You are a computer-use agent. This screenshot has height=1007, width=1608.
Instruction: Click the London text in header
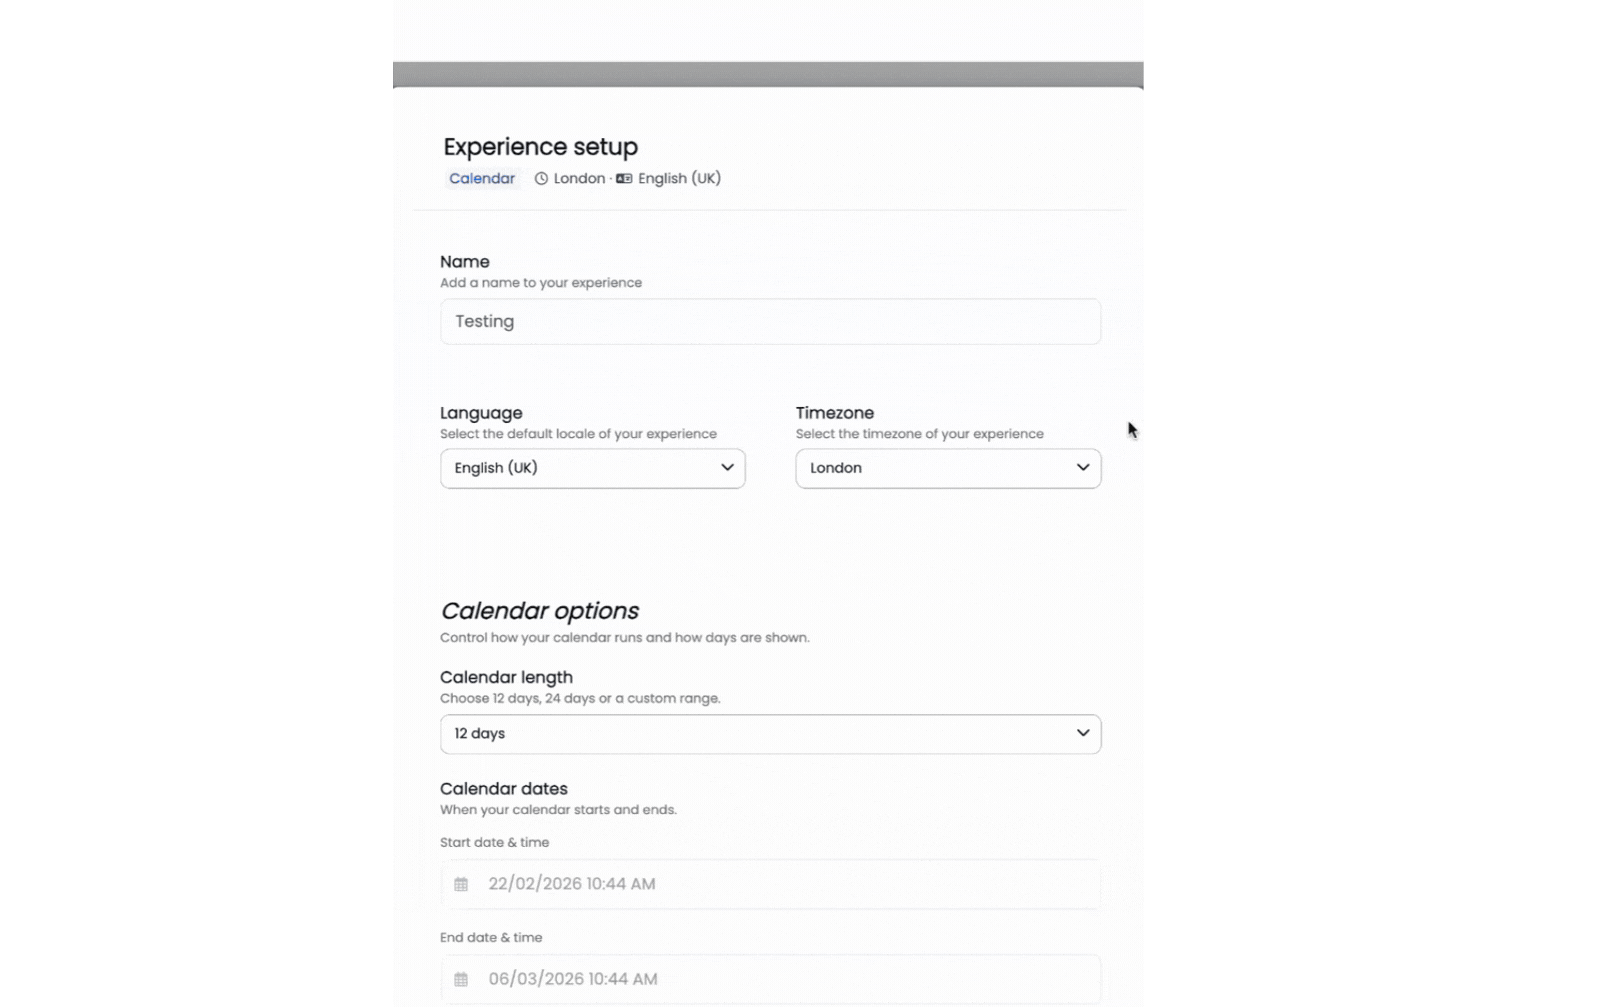point(579,179)
